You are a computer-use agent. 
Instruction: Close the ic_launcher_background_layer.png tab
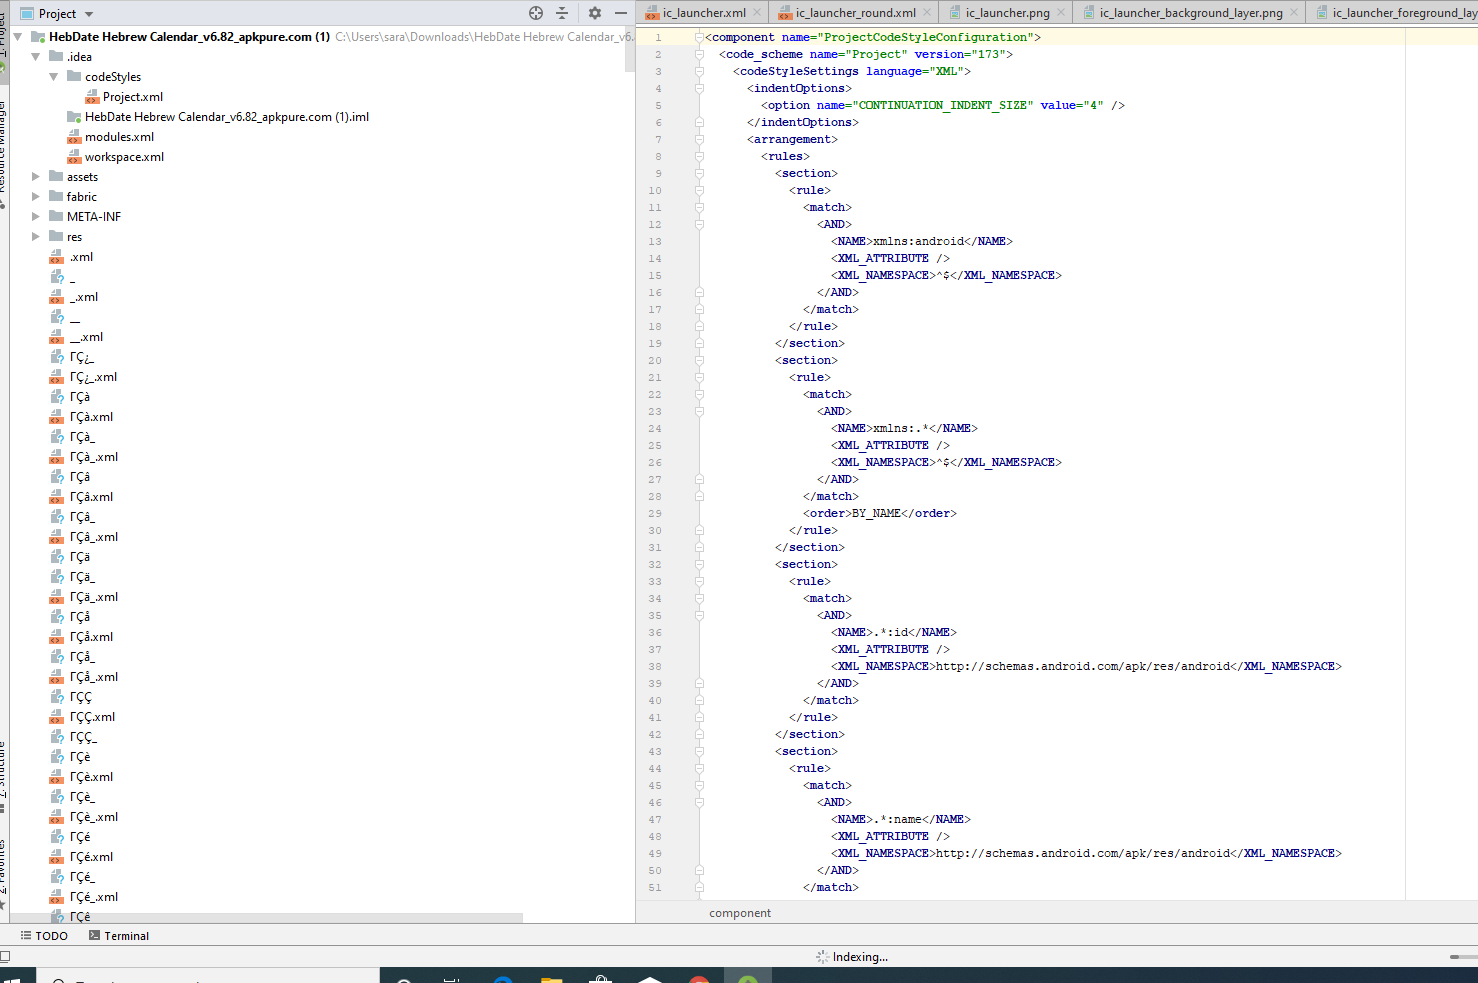tap(1294, 13)
